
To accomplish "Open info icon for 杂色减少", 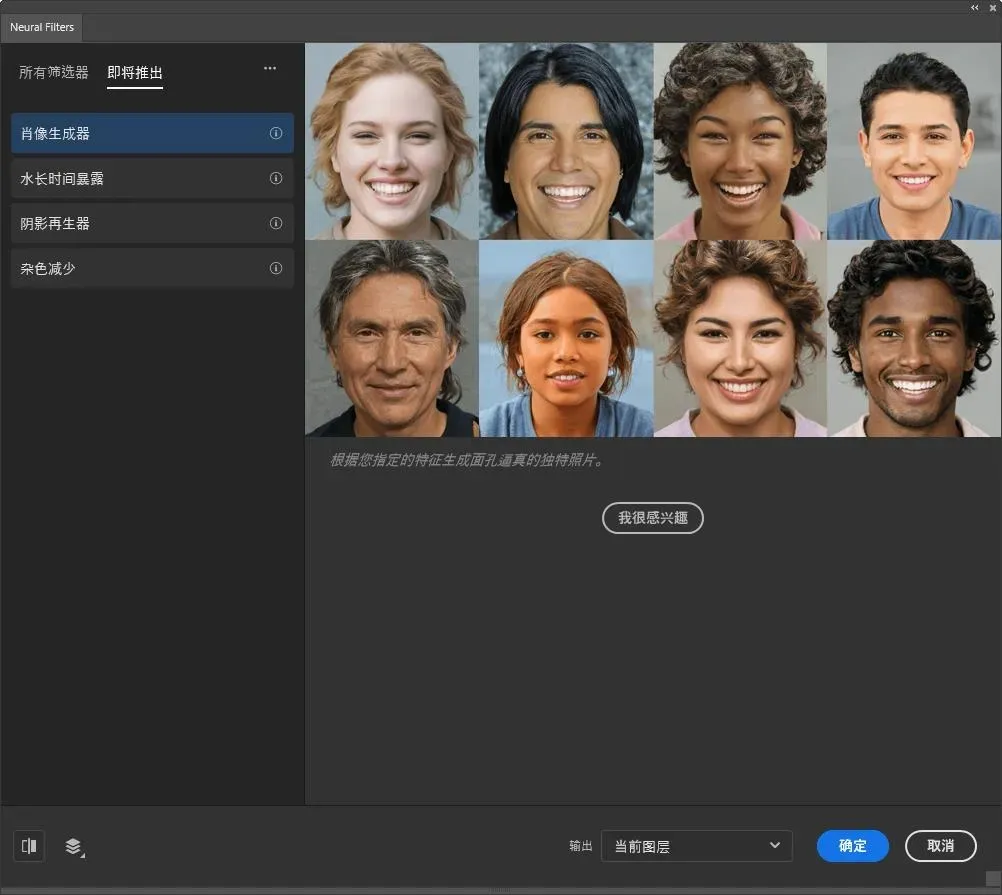I will click(276, 268).
